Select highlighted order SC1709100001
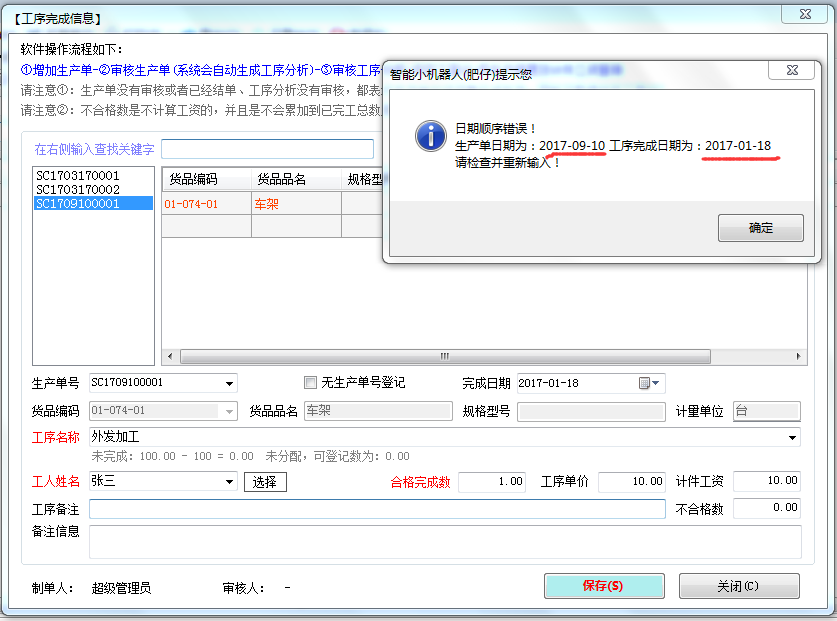837x621 pixels. point(78,203)
